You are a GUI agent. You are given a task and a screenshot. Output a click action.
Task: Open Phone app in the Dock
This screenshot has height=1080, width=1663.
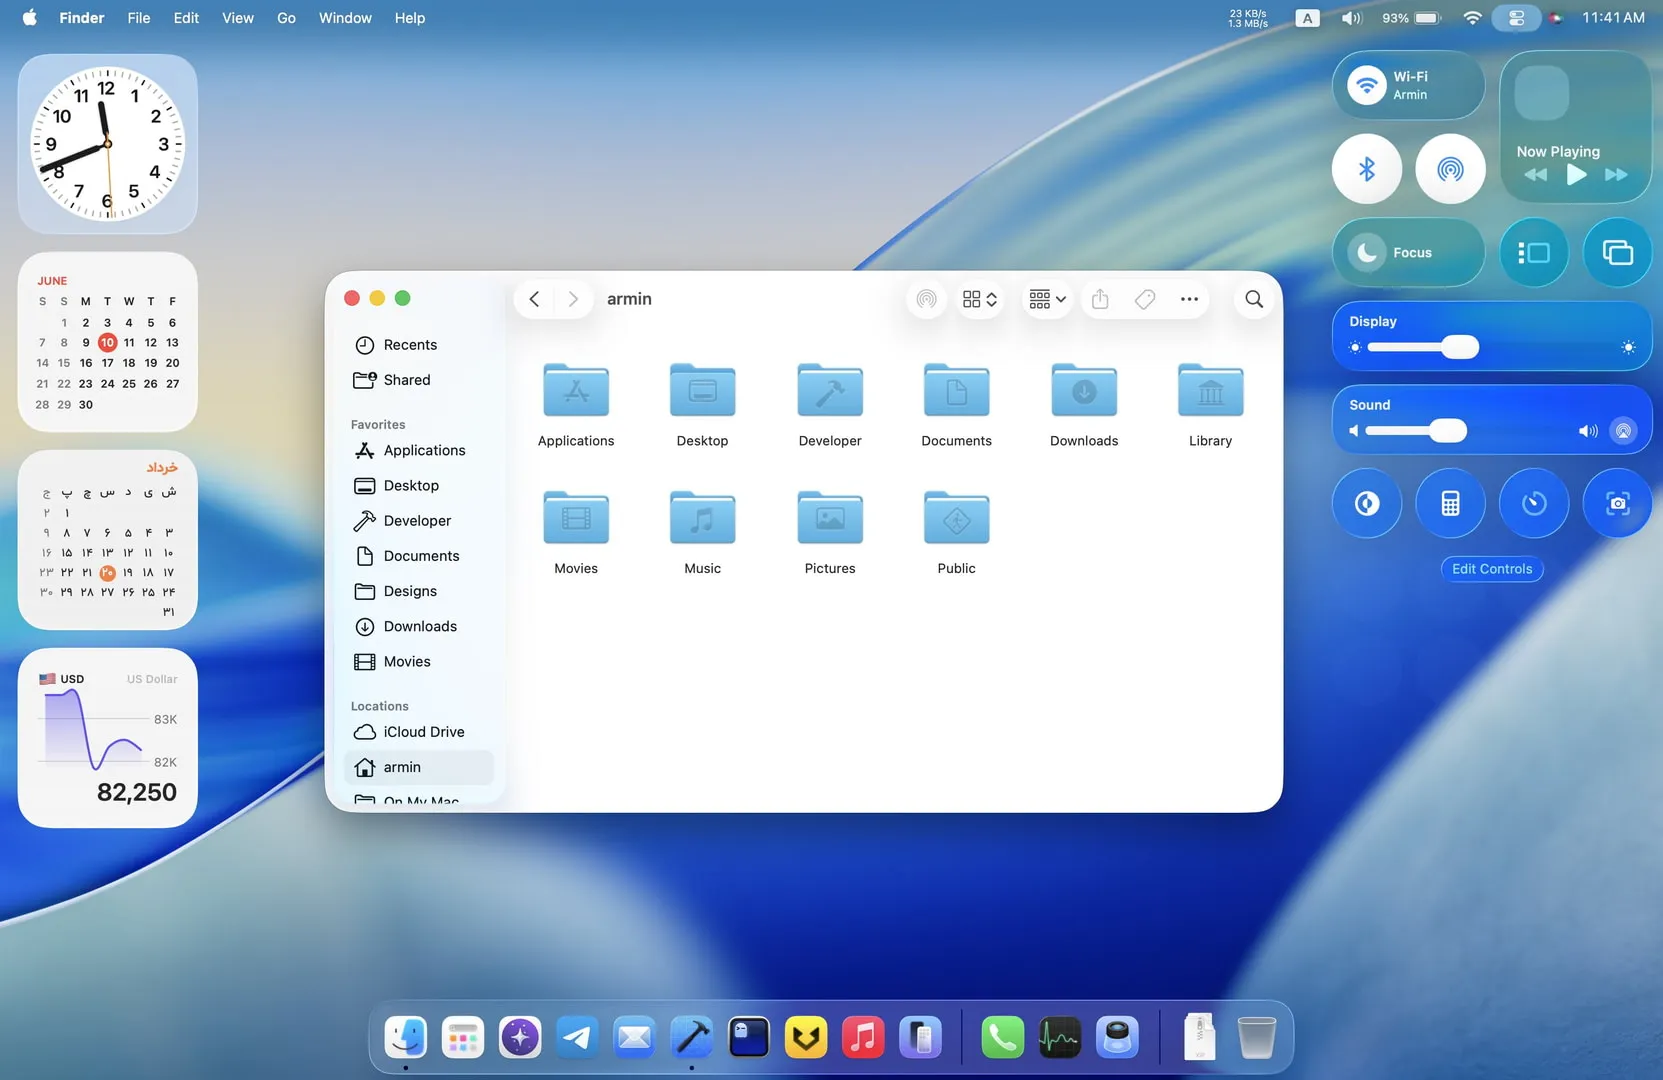(1002, 1038)
